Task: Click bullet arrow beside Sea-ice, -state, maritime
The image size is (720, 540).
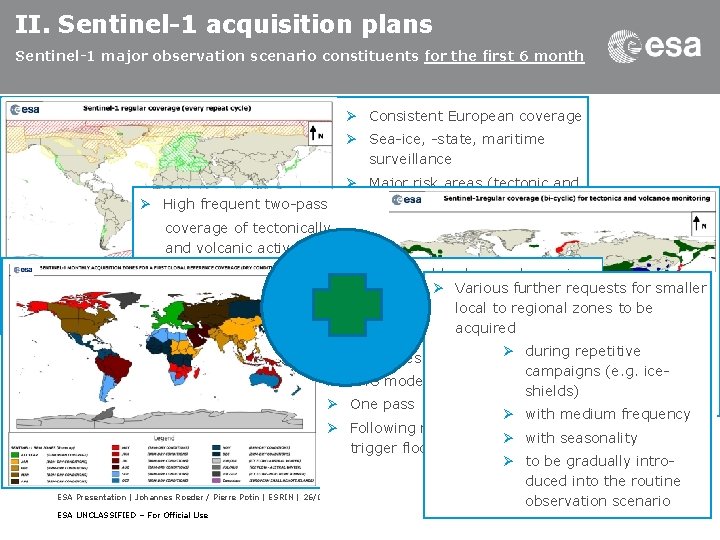Action: (x=352, y=139)
